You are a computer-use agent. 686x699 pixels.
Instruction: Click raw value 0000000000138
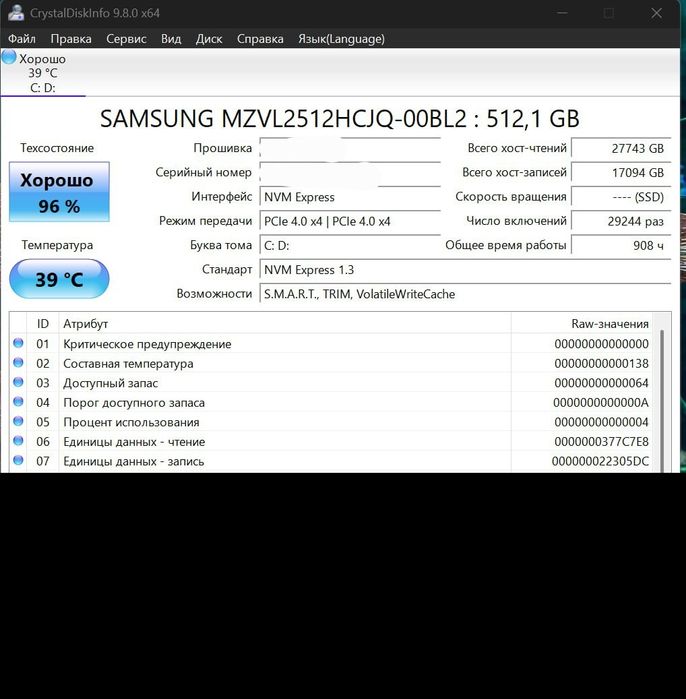pos(601,363)
